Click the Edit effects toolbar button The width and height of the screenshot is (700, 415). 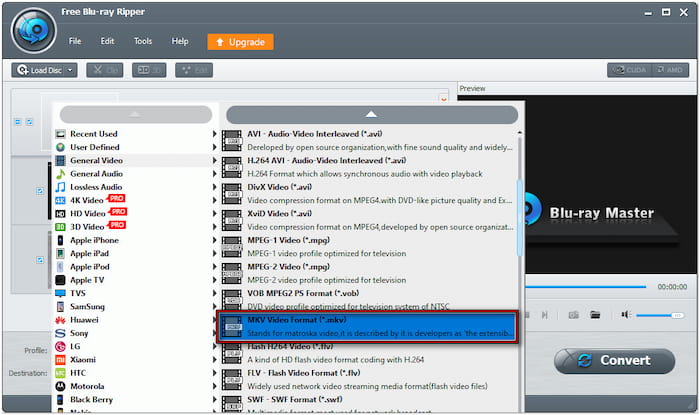pyautogui.click(x=194, y=70)
